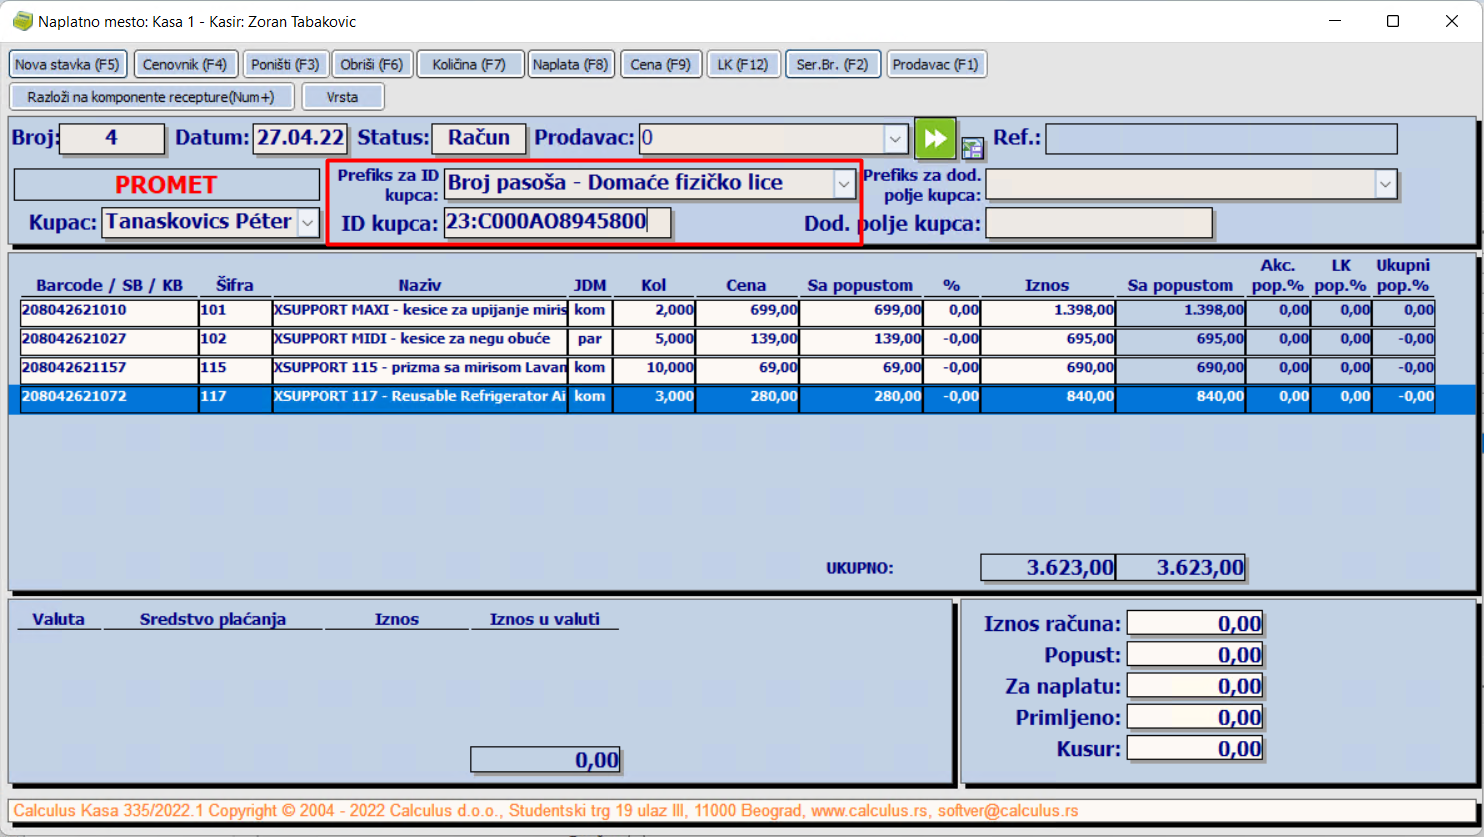Click Iznos cell 1.398,00 in XSUPPORT MAXI row
1484x837 pixels.
1048,311
